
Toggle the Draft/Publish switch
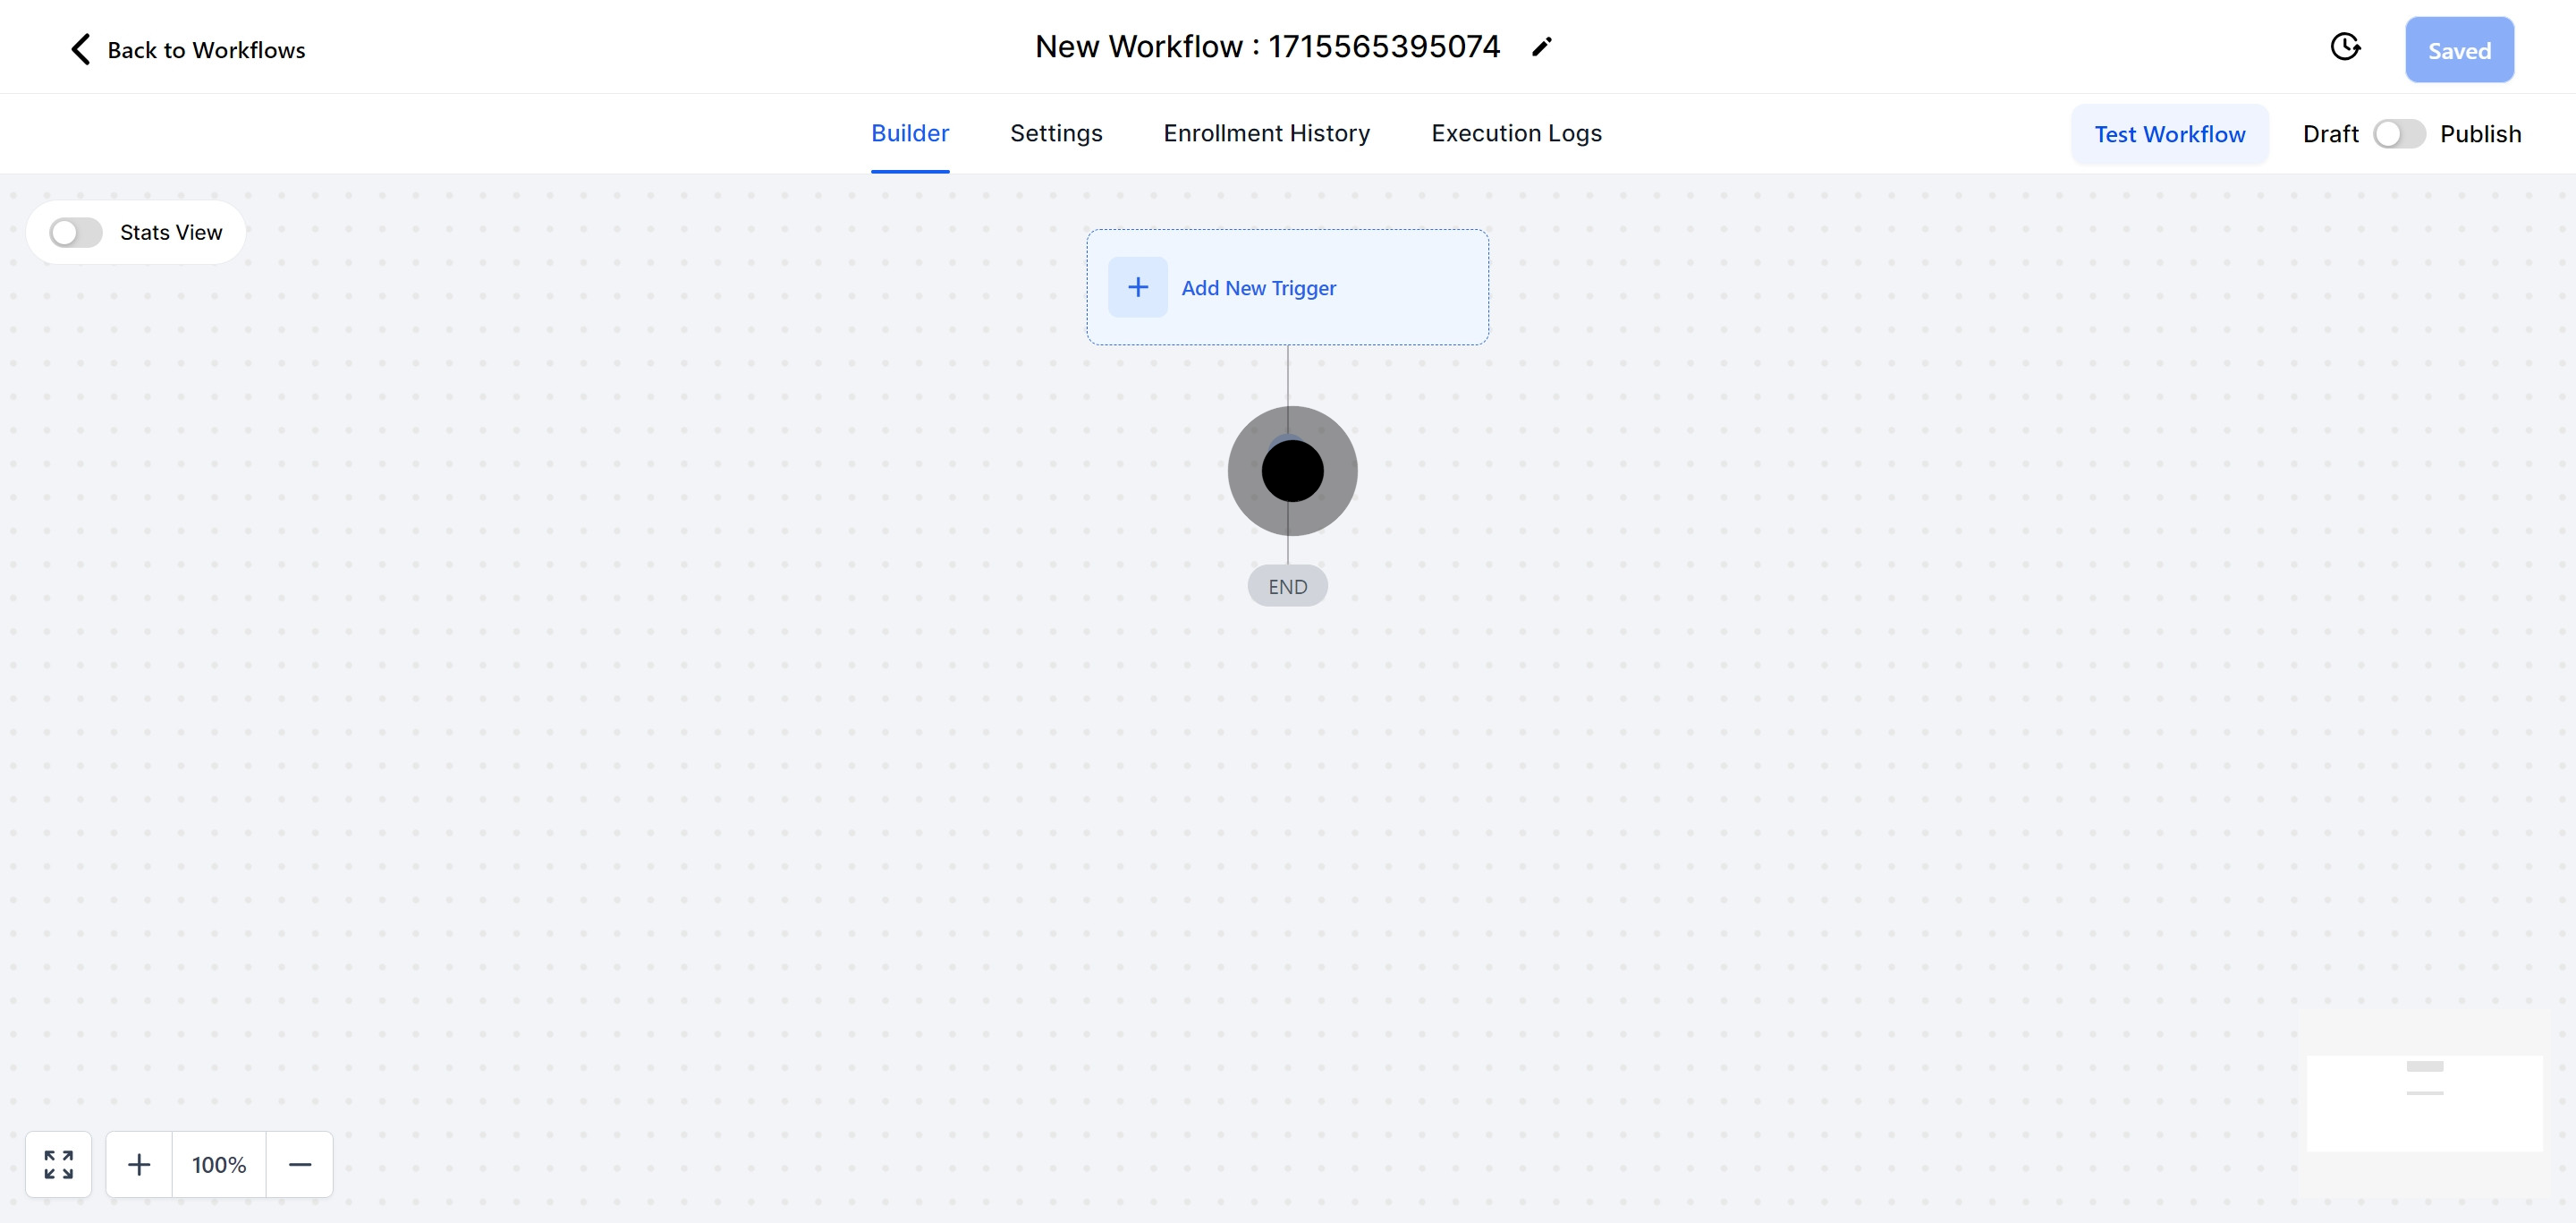pyautogui.click(x=2399, y=134)
